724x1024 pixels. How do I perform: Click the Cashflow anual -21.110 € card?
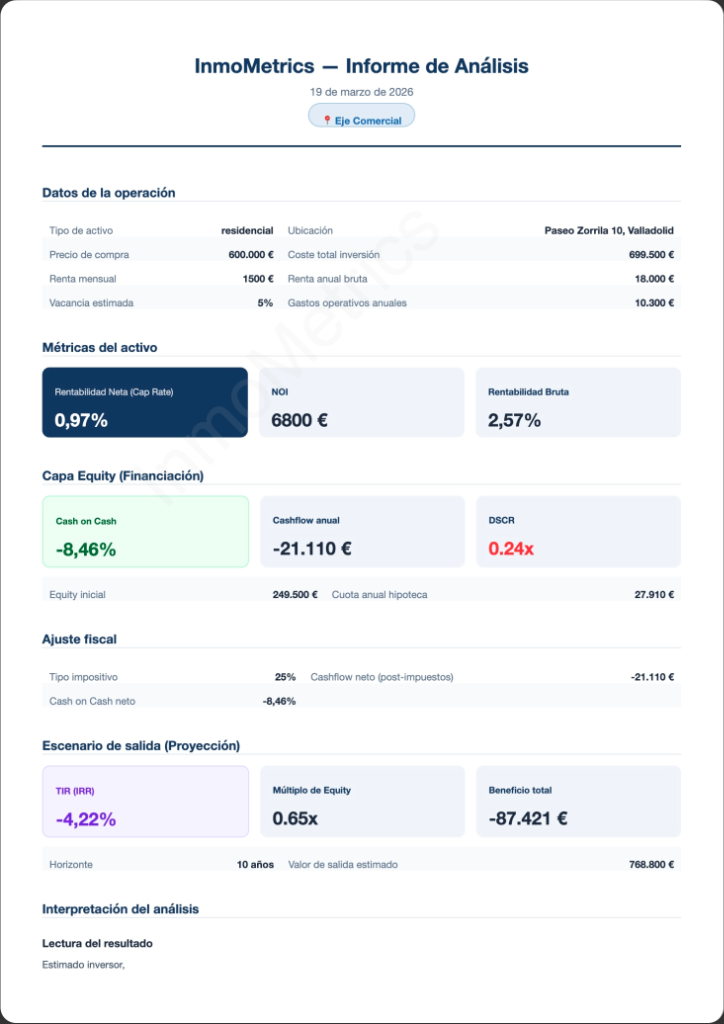(x=362, y=532)
